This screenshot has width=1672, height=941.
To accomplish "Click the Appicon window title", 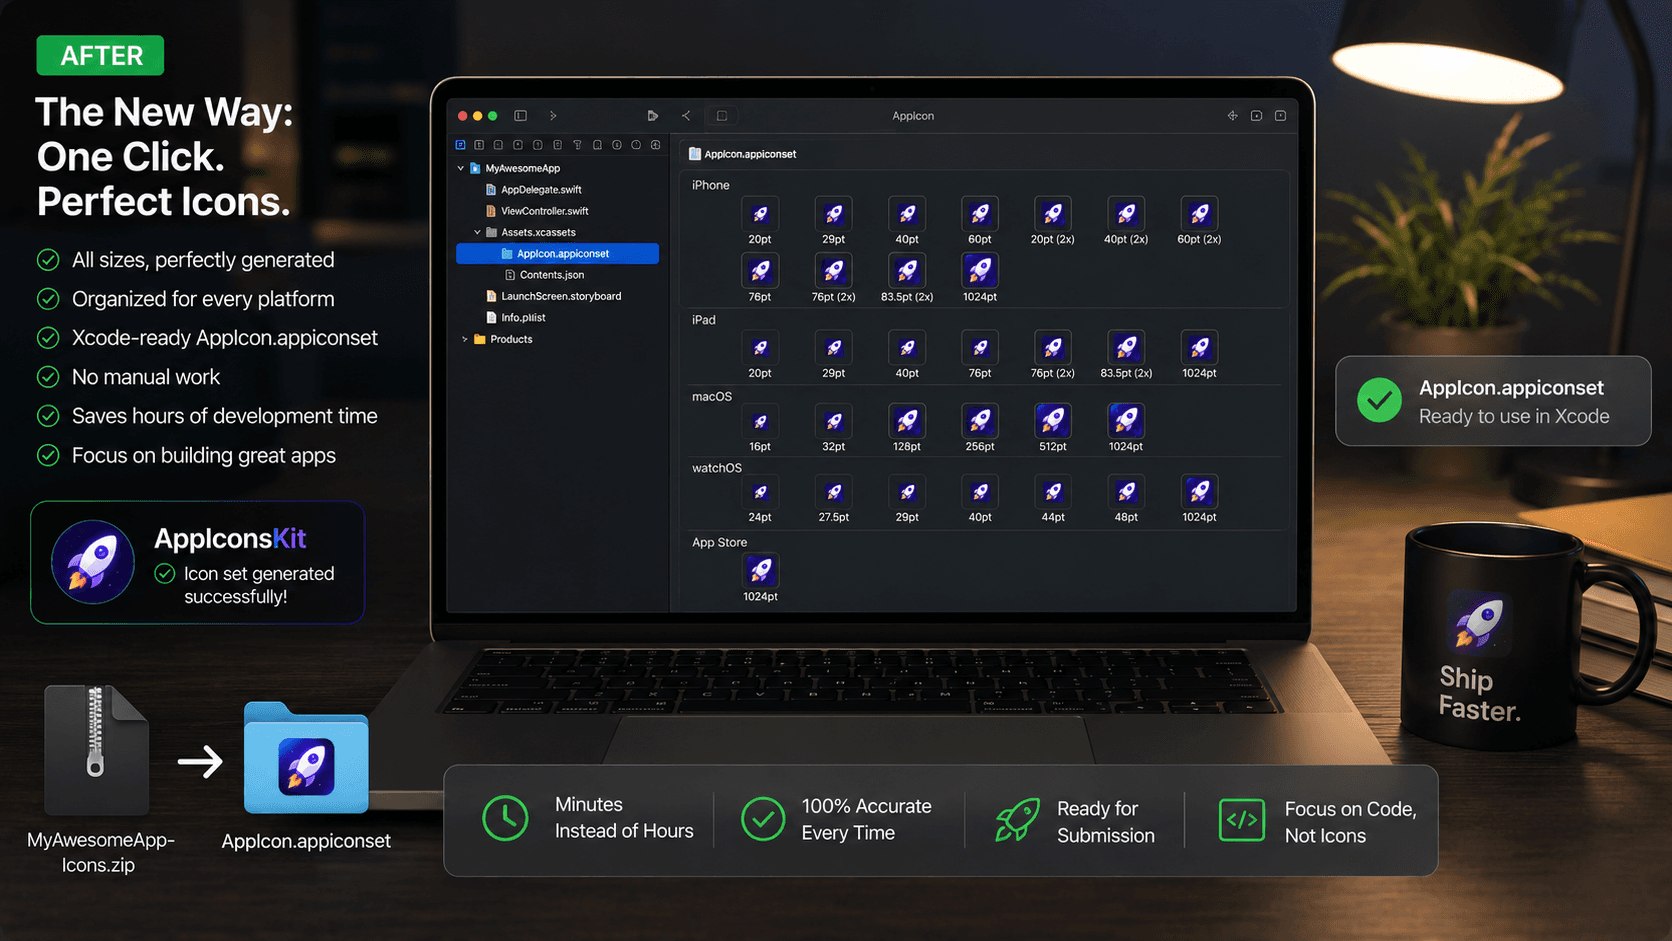I will coord(913,116).
